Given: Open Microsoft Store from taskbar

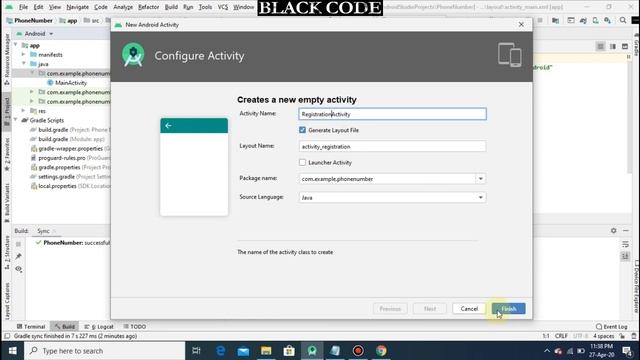Looking at the screenshot, I should point(289,351).
